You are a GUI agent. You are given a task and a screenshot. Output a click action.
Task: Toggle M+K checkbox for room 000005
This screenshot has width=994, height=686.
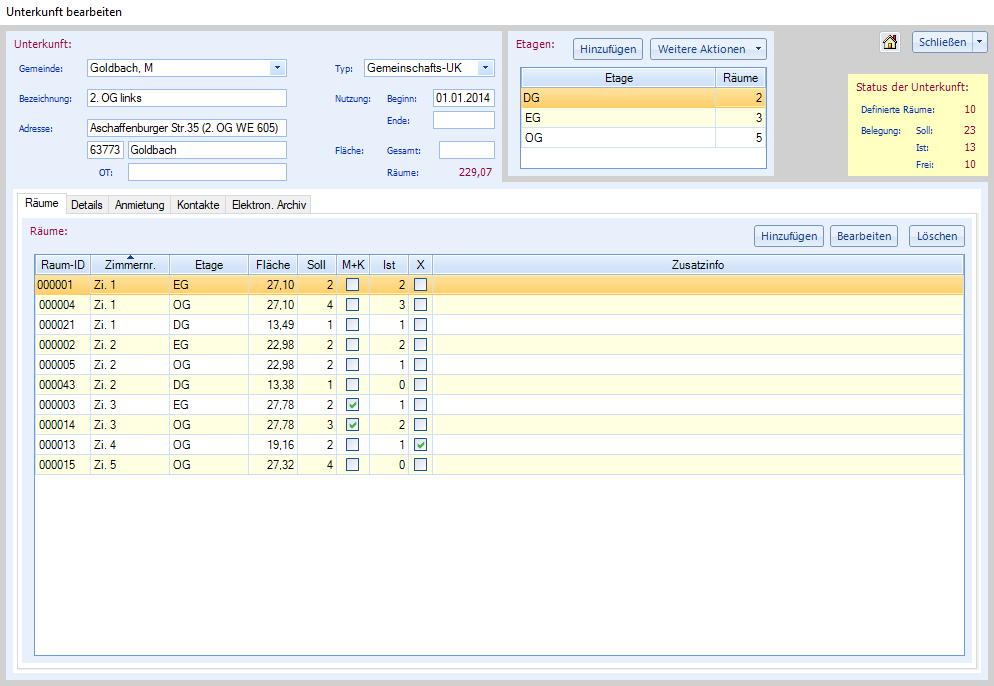(352, 365)
